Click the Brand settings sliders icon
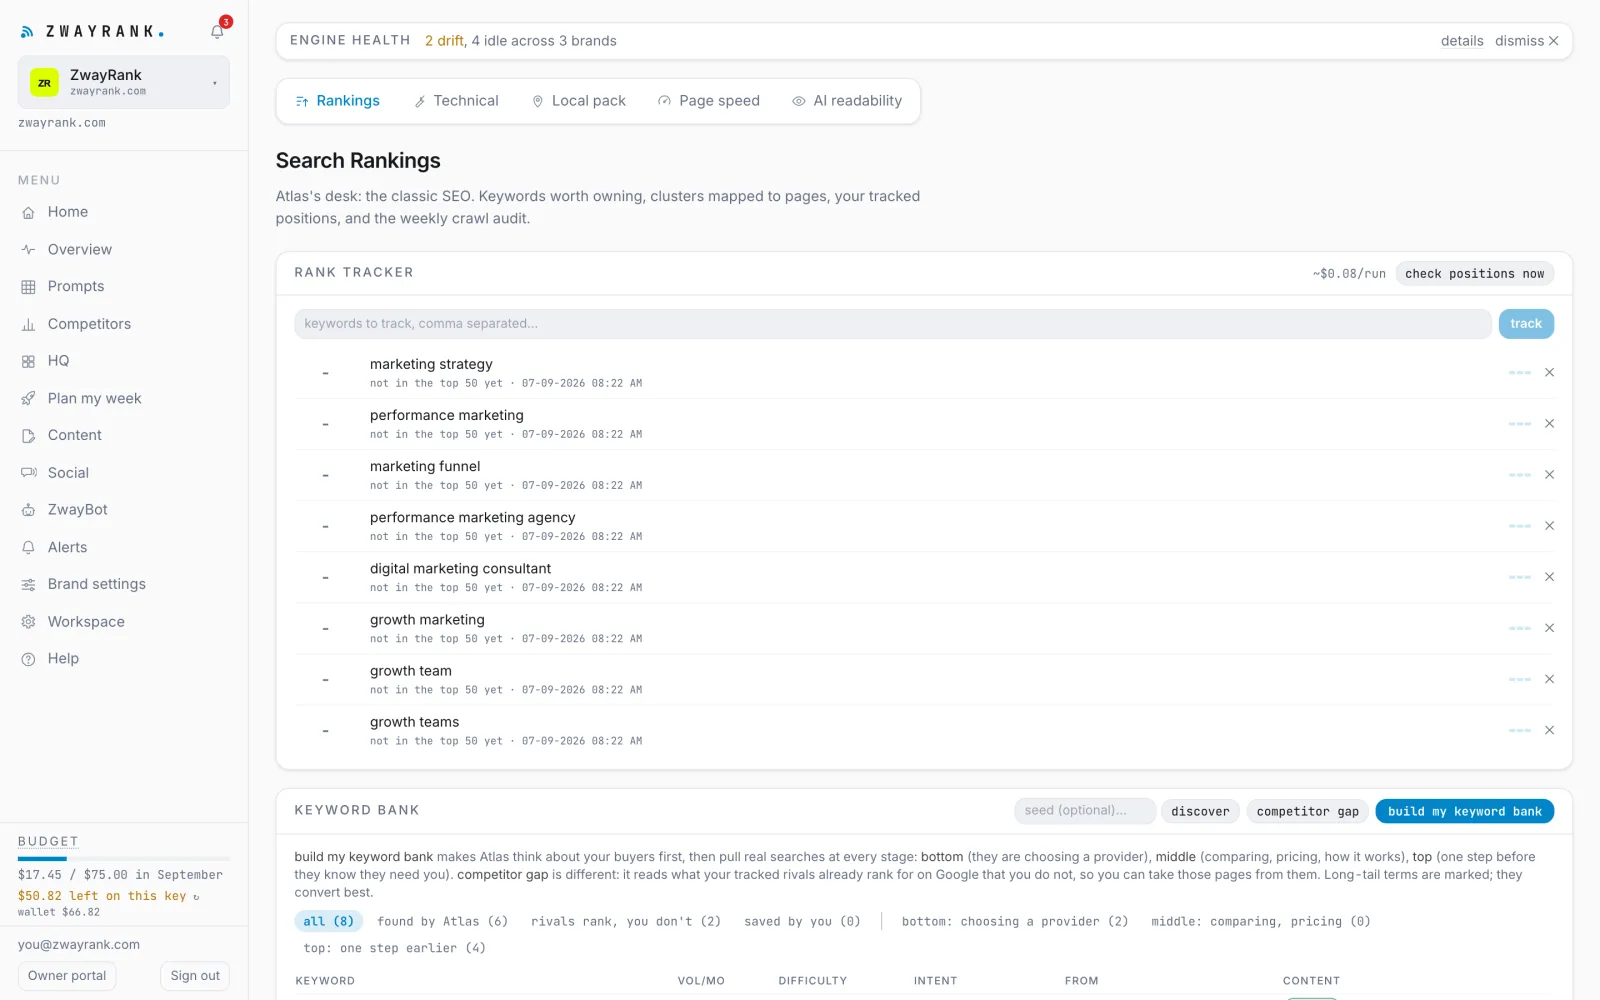 tap(28, 584)
